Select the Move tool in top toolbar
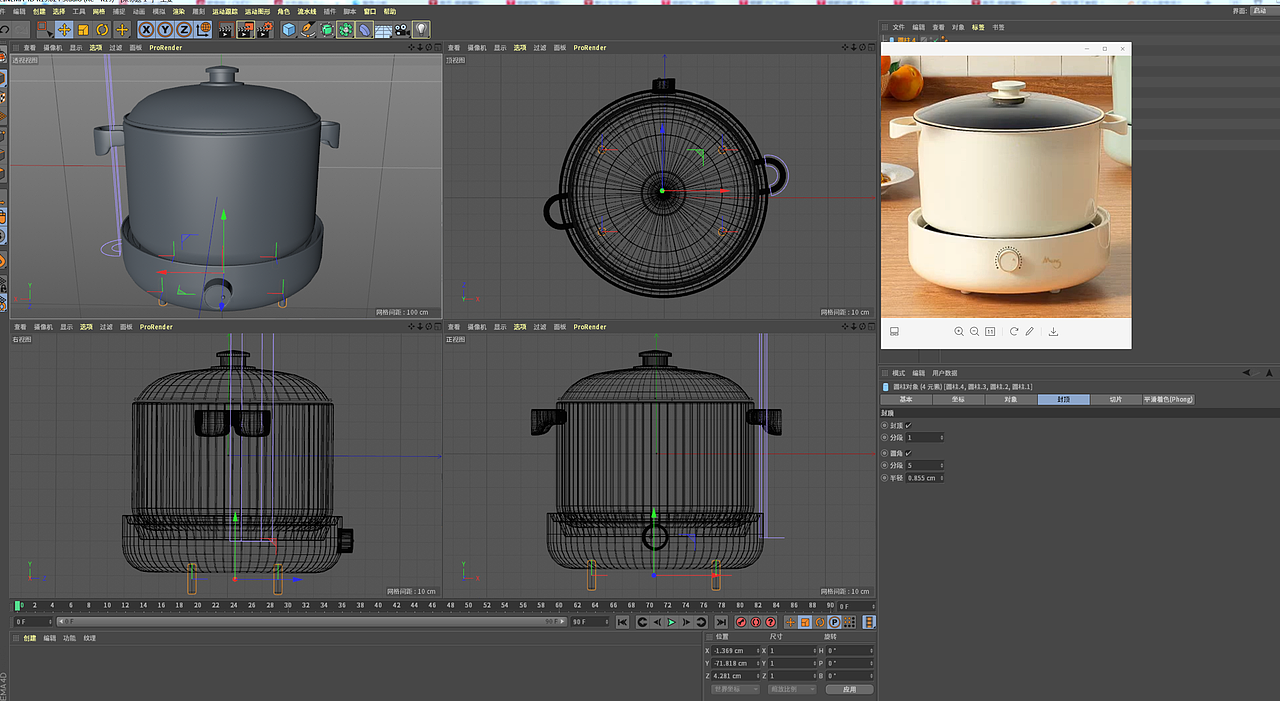The image size is (1280, 701). (64, 30)
